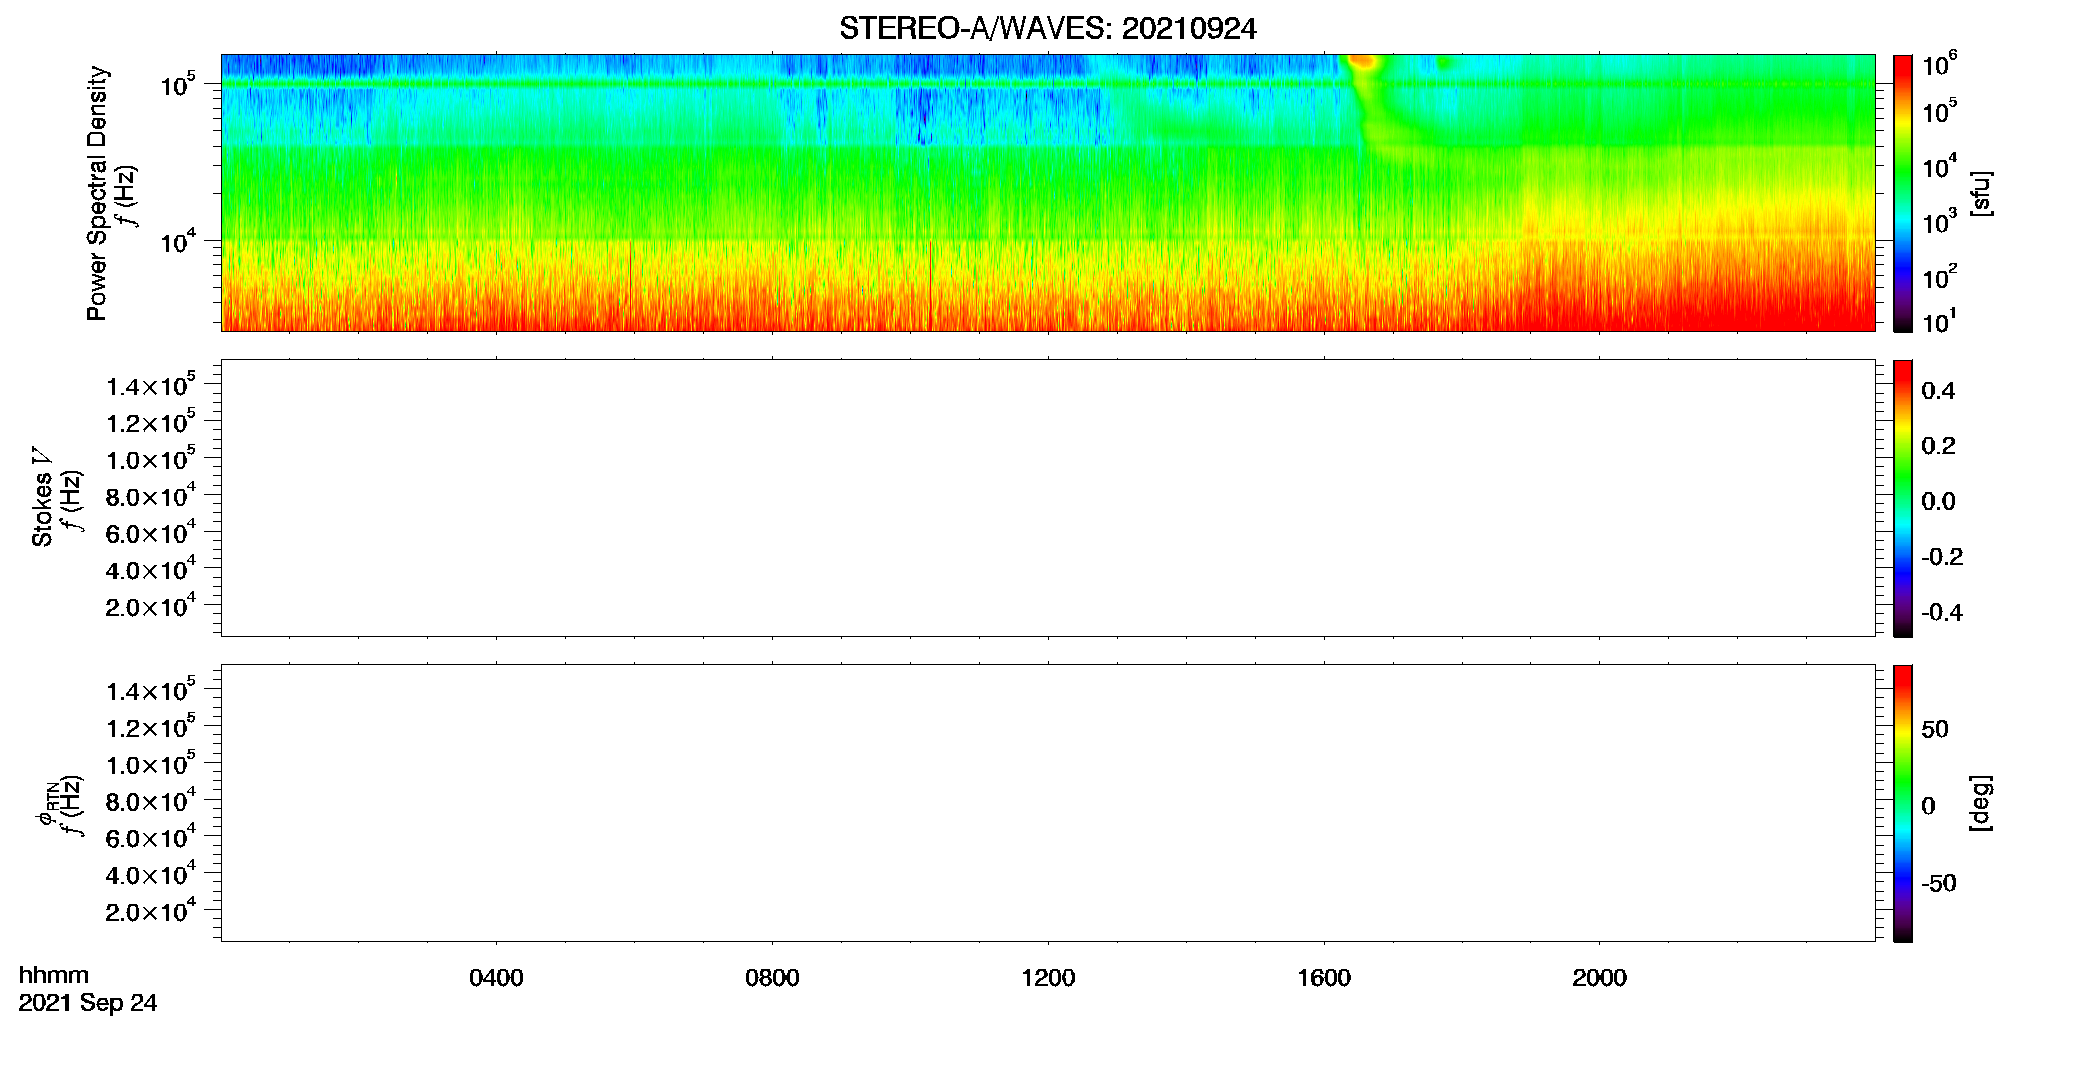Viewport: 2096px width, 1080px height.
Task: Click the STEREO-A/WAVES: 20210924 plot title
Action: tap(1047, 28)
